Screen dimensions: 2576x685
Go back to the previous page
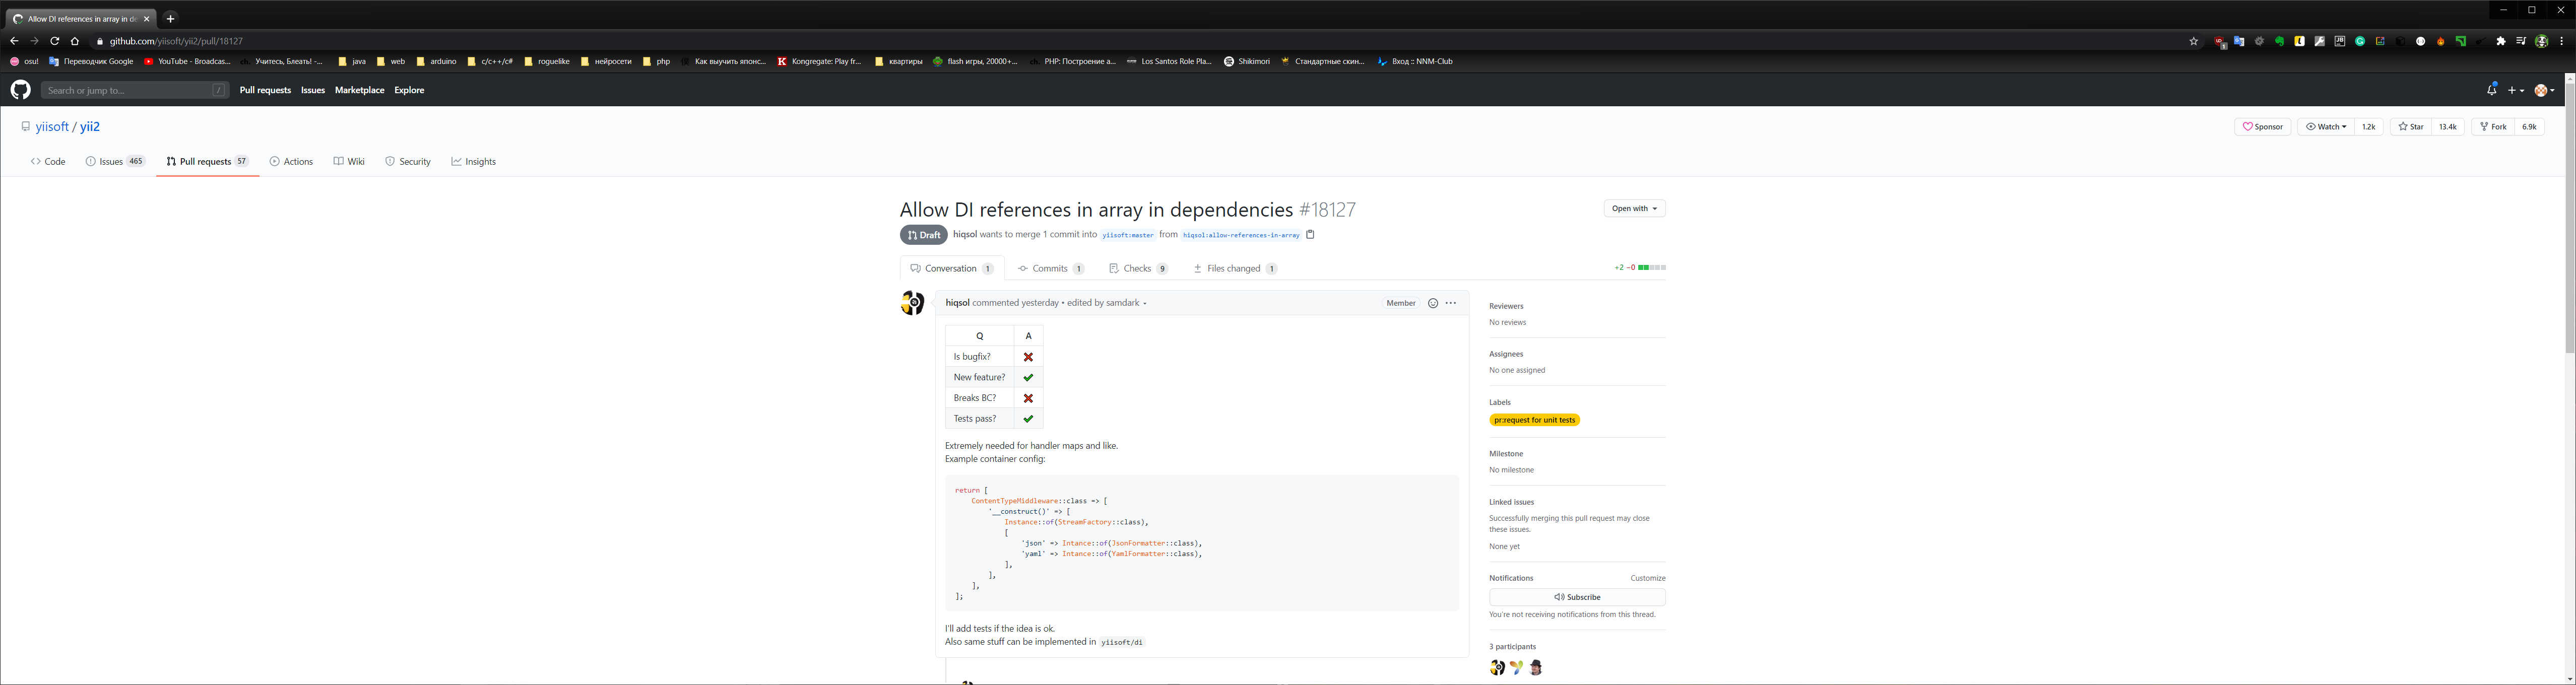14,41
